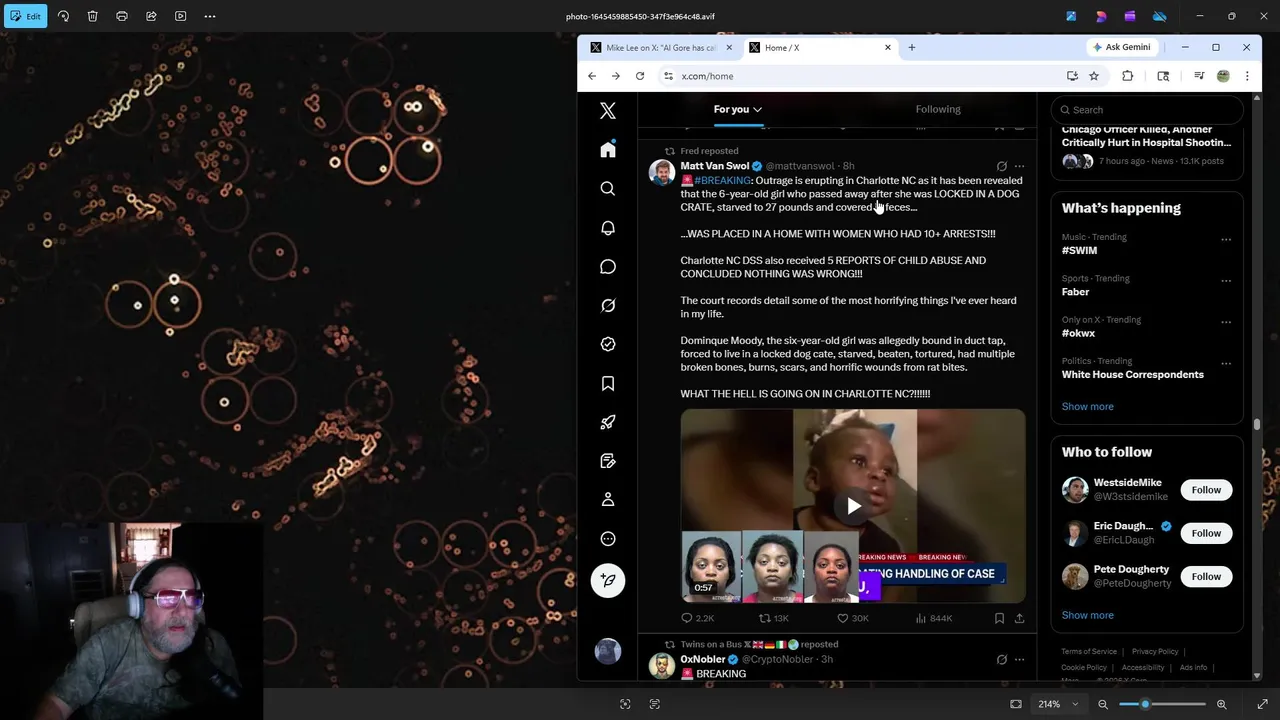Open Terms of Service link

pyautogui.click(x=1089, y=652)
